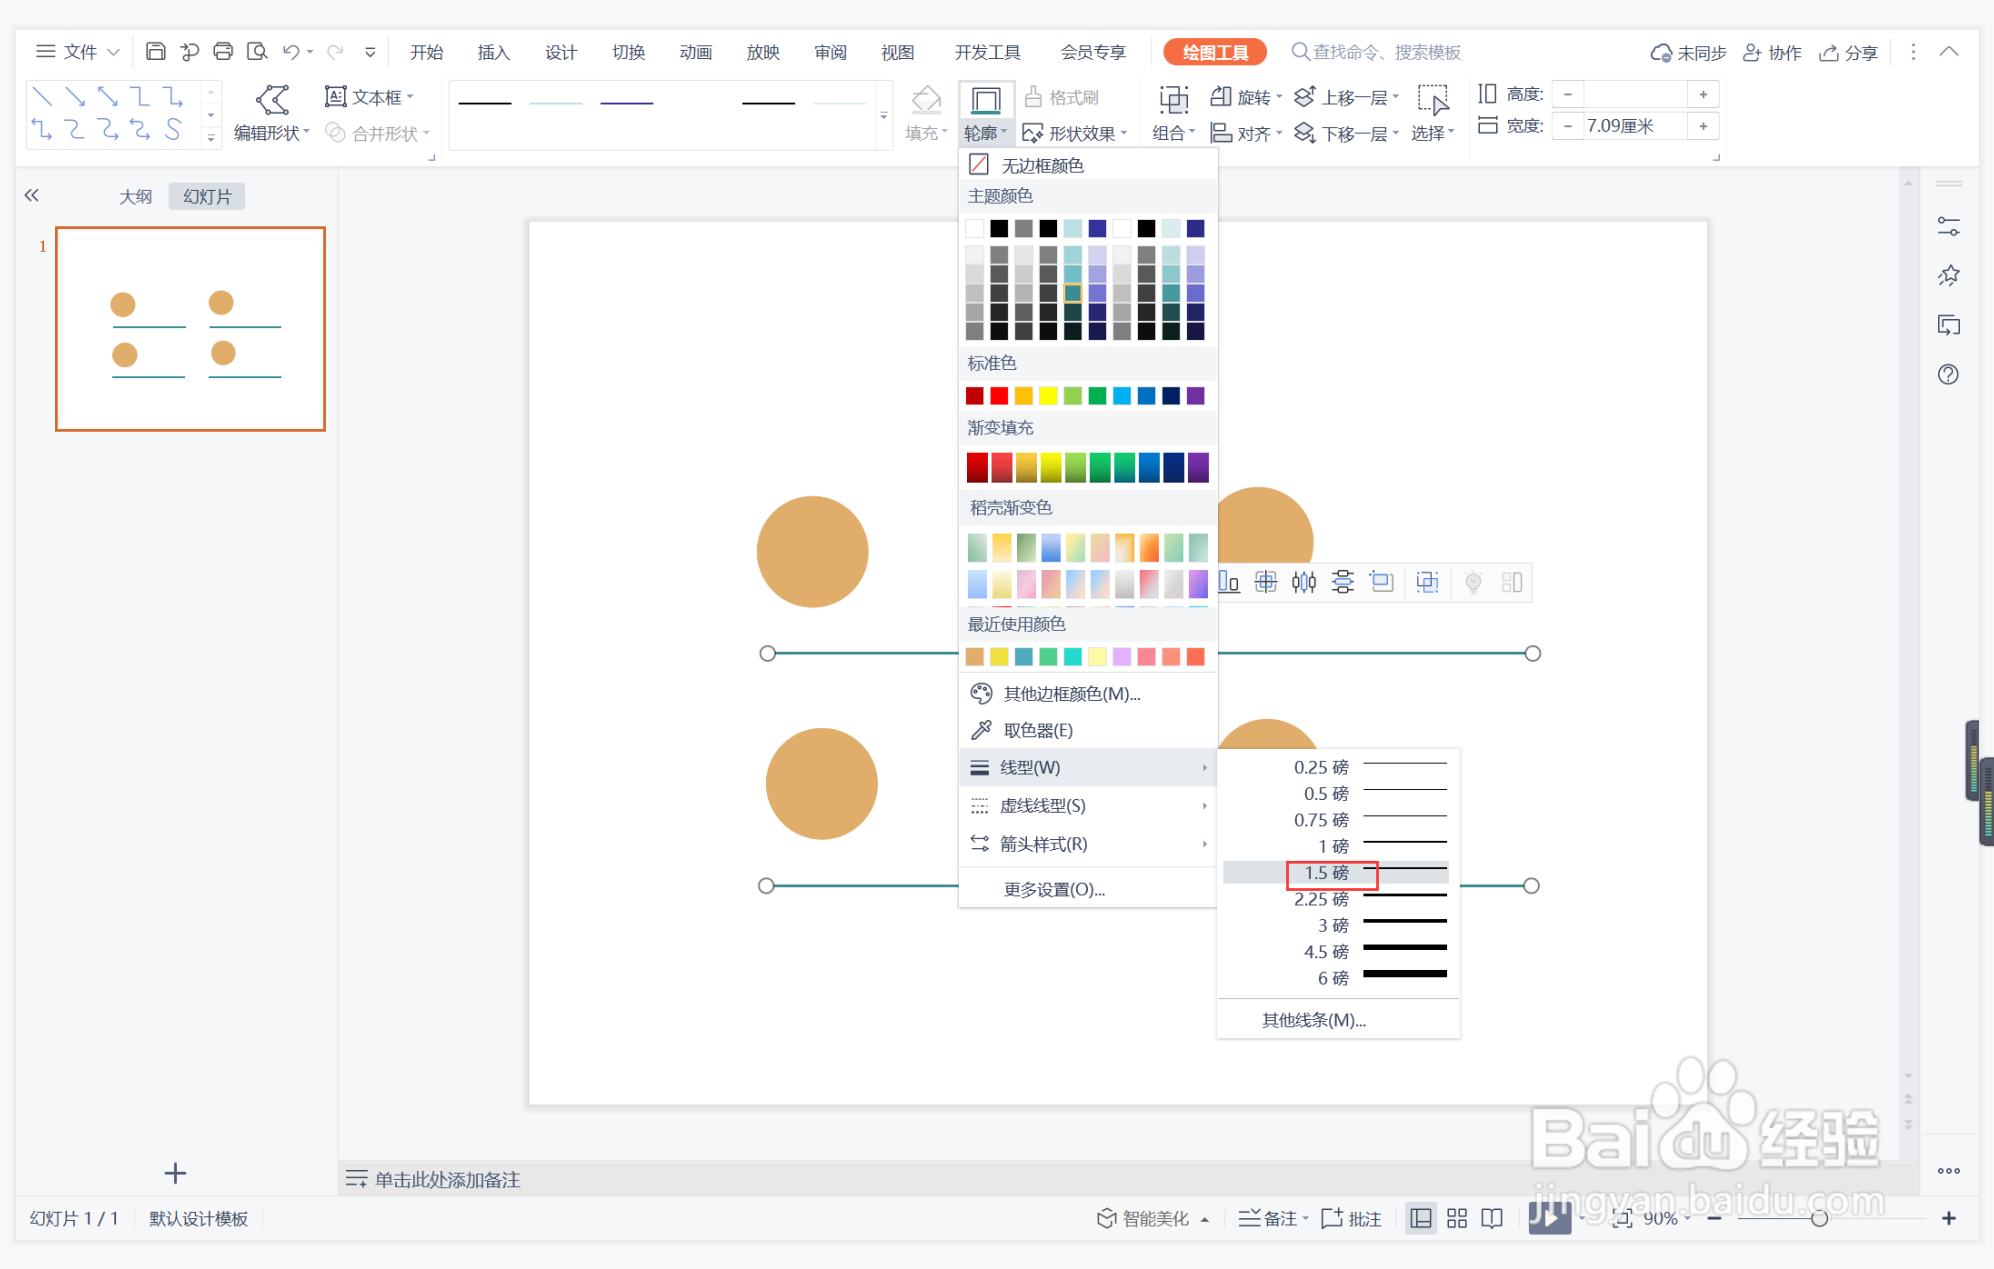Click the add new slide plus icon
This screenshot has width=1994, height=1269.
(175, 1173)
